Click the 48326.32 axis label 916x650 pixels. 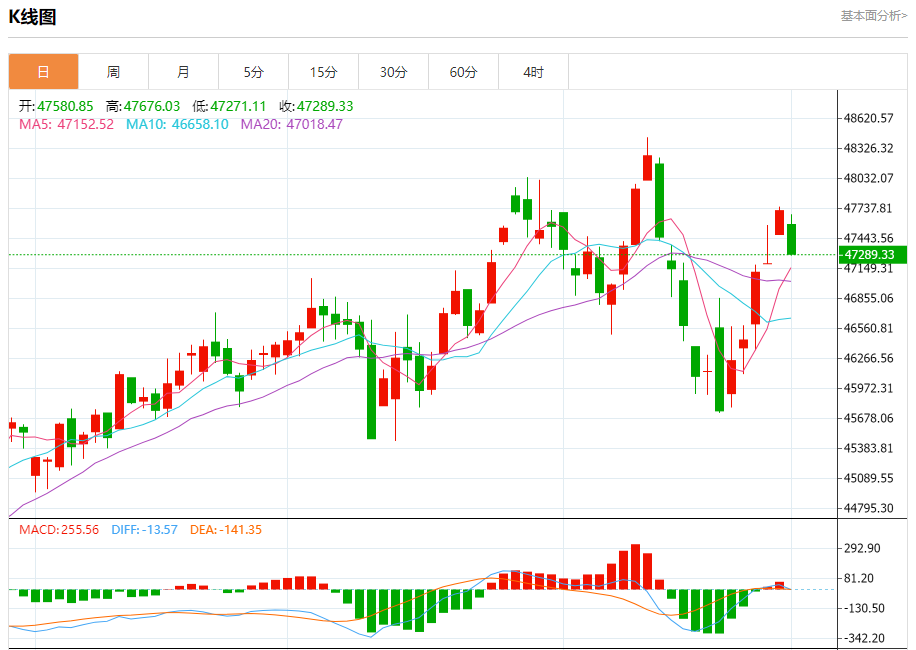click(x=869, y=148)
